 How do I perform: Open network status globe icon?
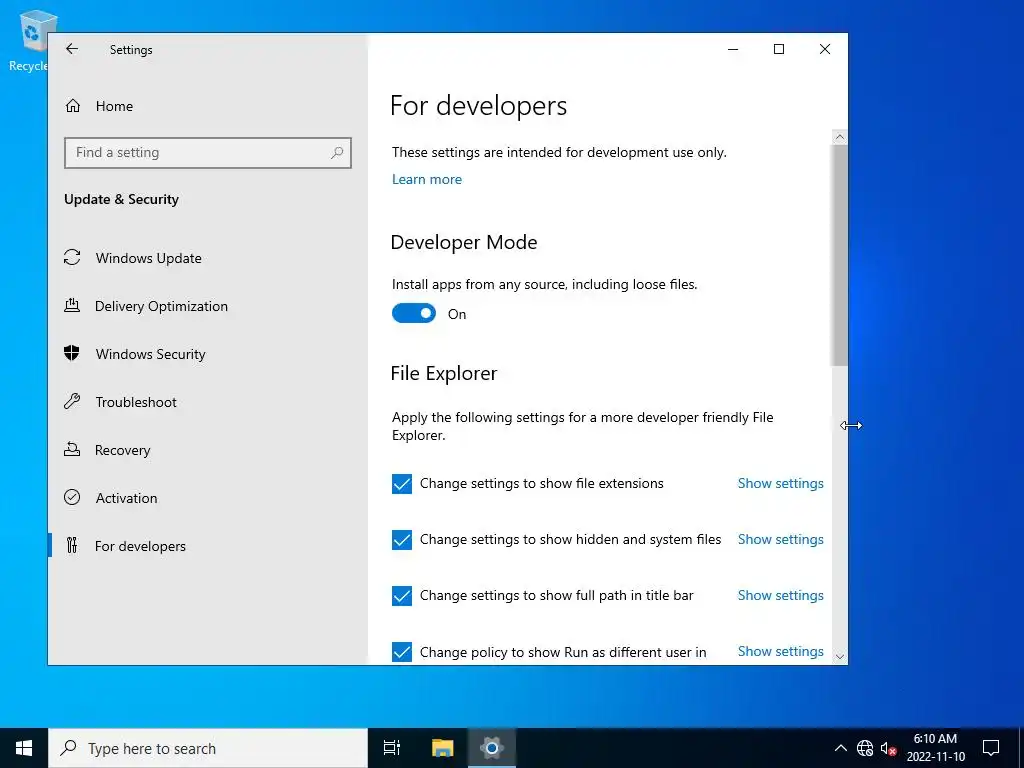(865, 748)
